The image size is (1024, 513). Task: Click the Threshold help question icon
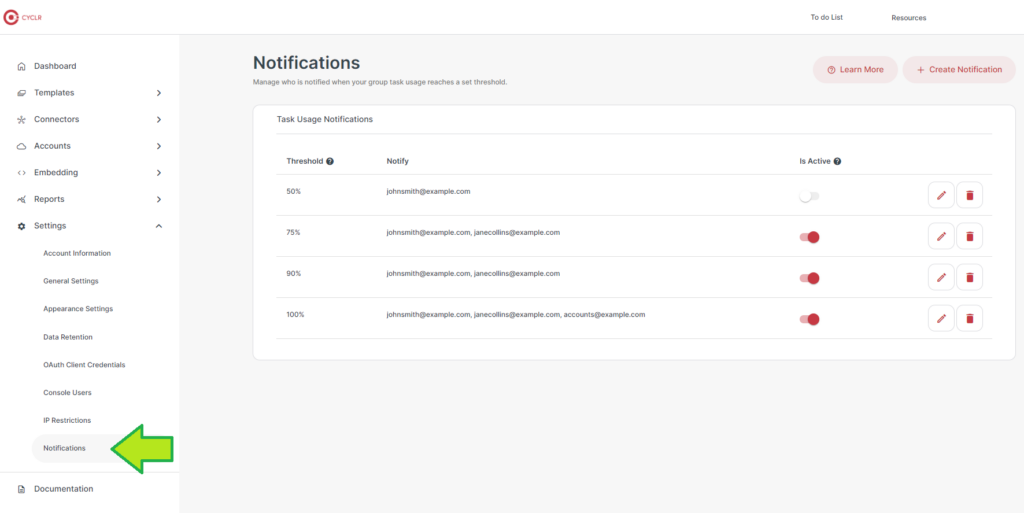[x=330, y=161]
